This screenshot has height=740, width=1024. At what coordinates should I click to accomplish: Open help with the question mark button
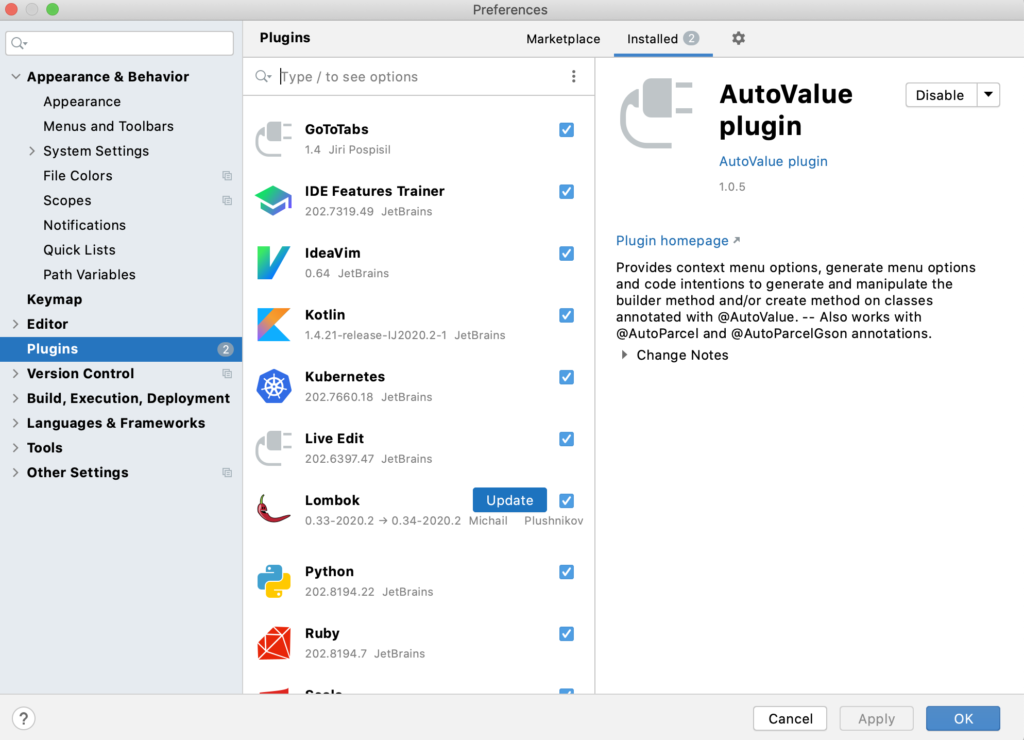[24, 718]
